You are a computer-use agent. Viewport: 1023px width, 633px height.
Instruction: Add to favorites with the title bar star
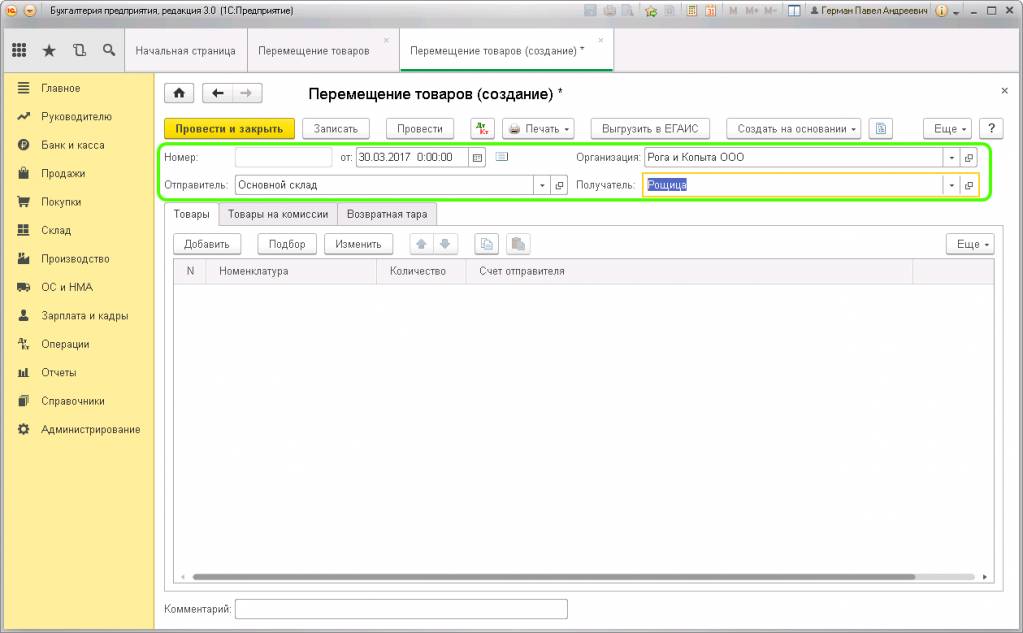pos(650,10)
